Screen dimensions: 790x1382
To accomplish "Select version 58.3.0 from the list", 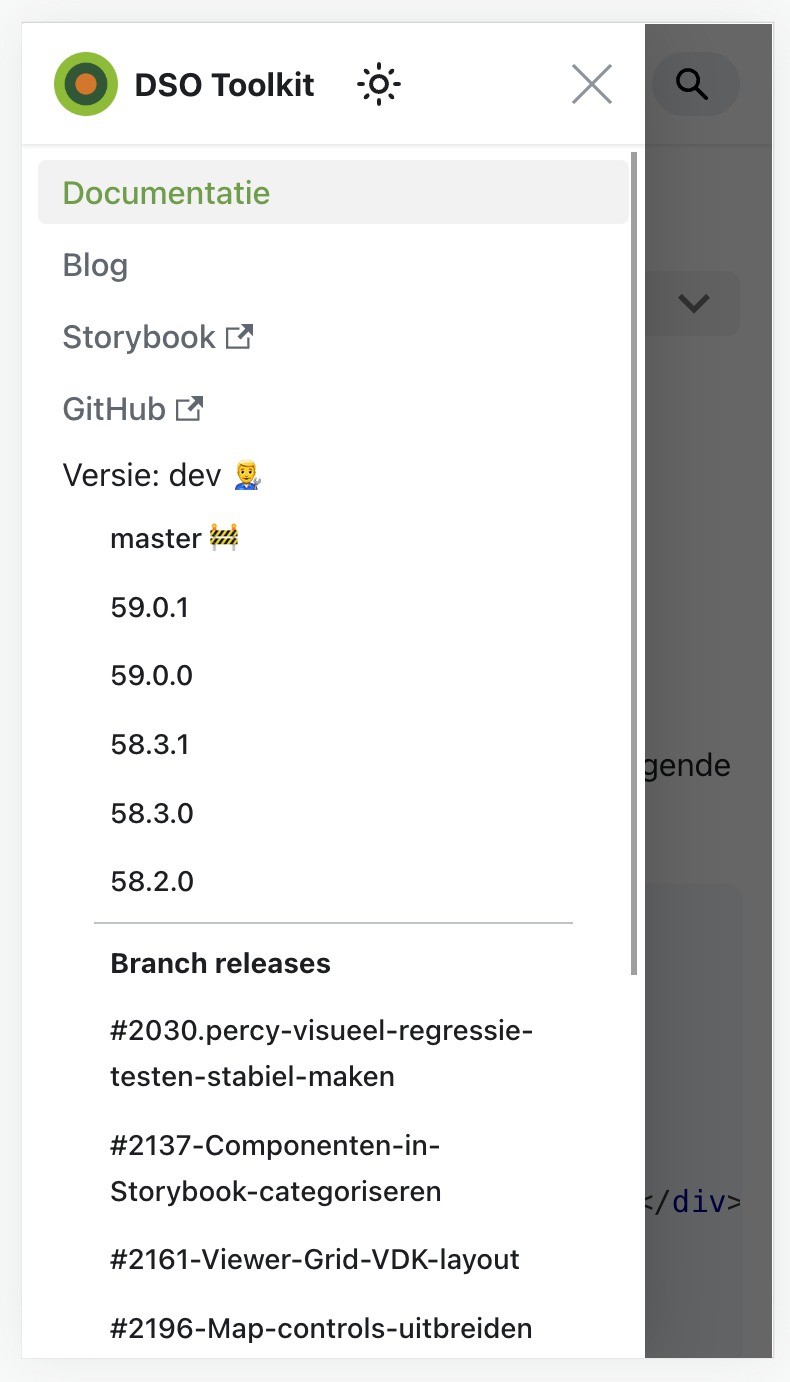I will 152,813.
